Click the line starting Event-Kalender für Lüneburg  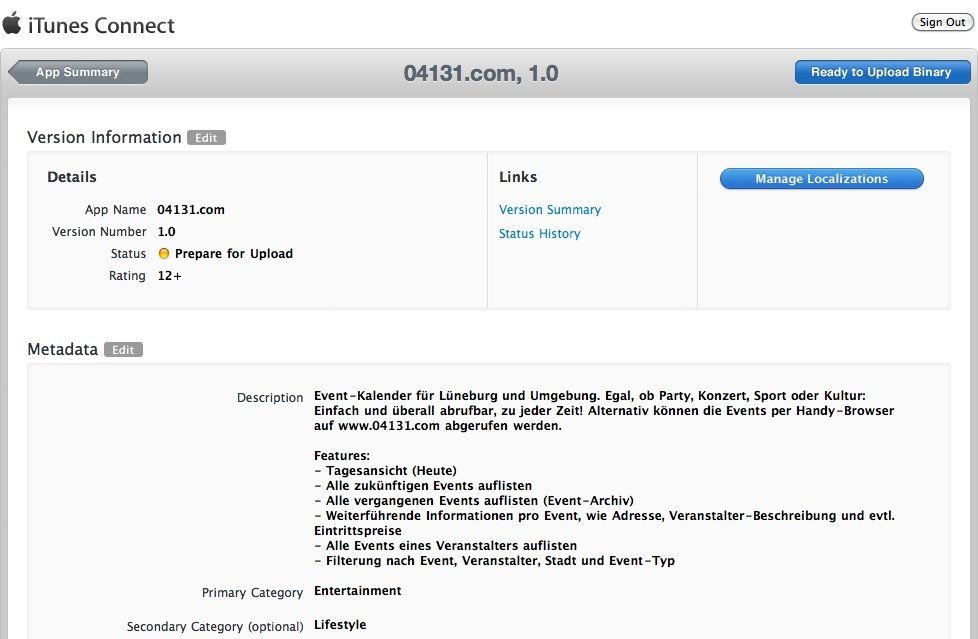590,396
